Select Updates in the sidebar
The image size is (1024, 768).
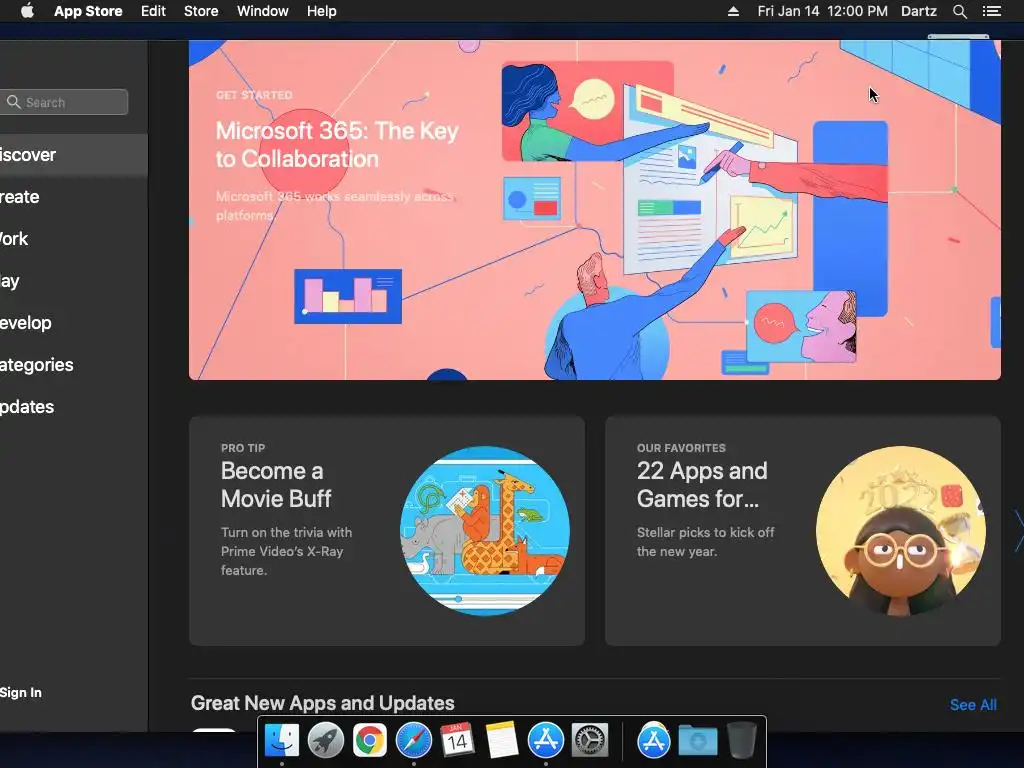click(74, 406)
